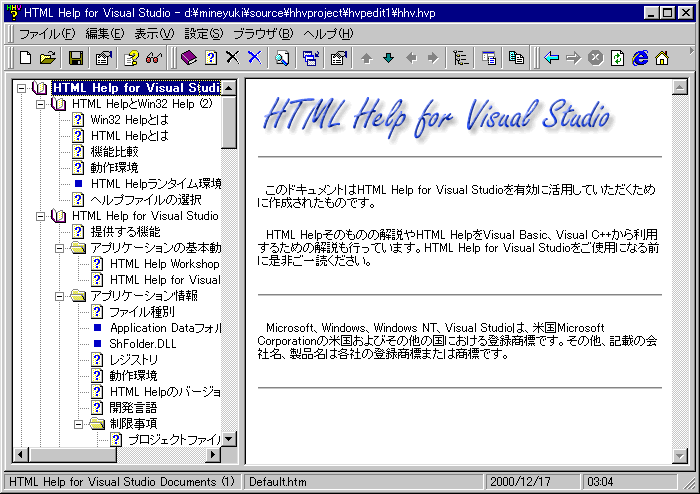Select the 機能比較 topic
The height and width of the screenshot is (494, 700).
(x=114, y=152)
